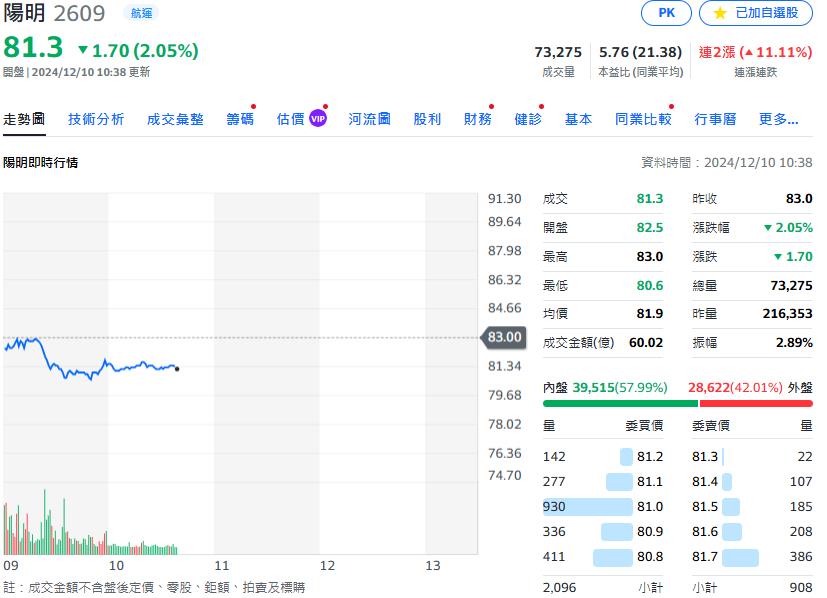Click bid price 81.2

(650, 457)
